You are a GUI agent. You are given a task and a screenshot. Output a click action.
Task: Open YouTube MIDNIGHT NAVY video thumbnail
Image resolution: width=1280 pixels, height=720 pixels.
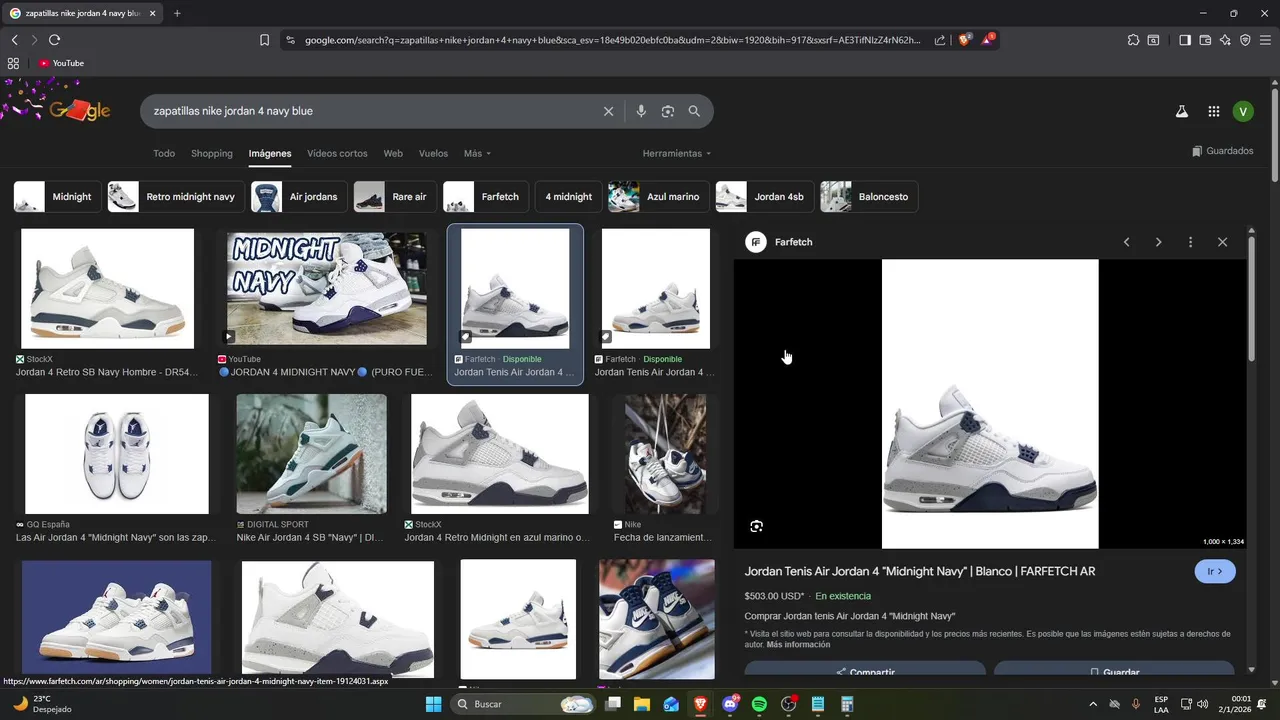[327, 288]
